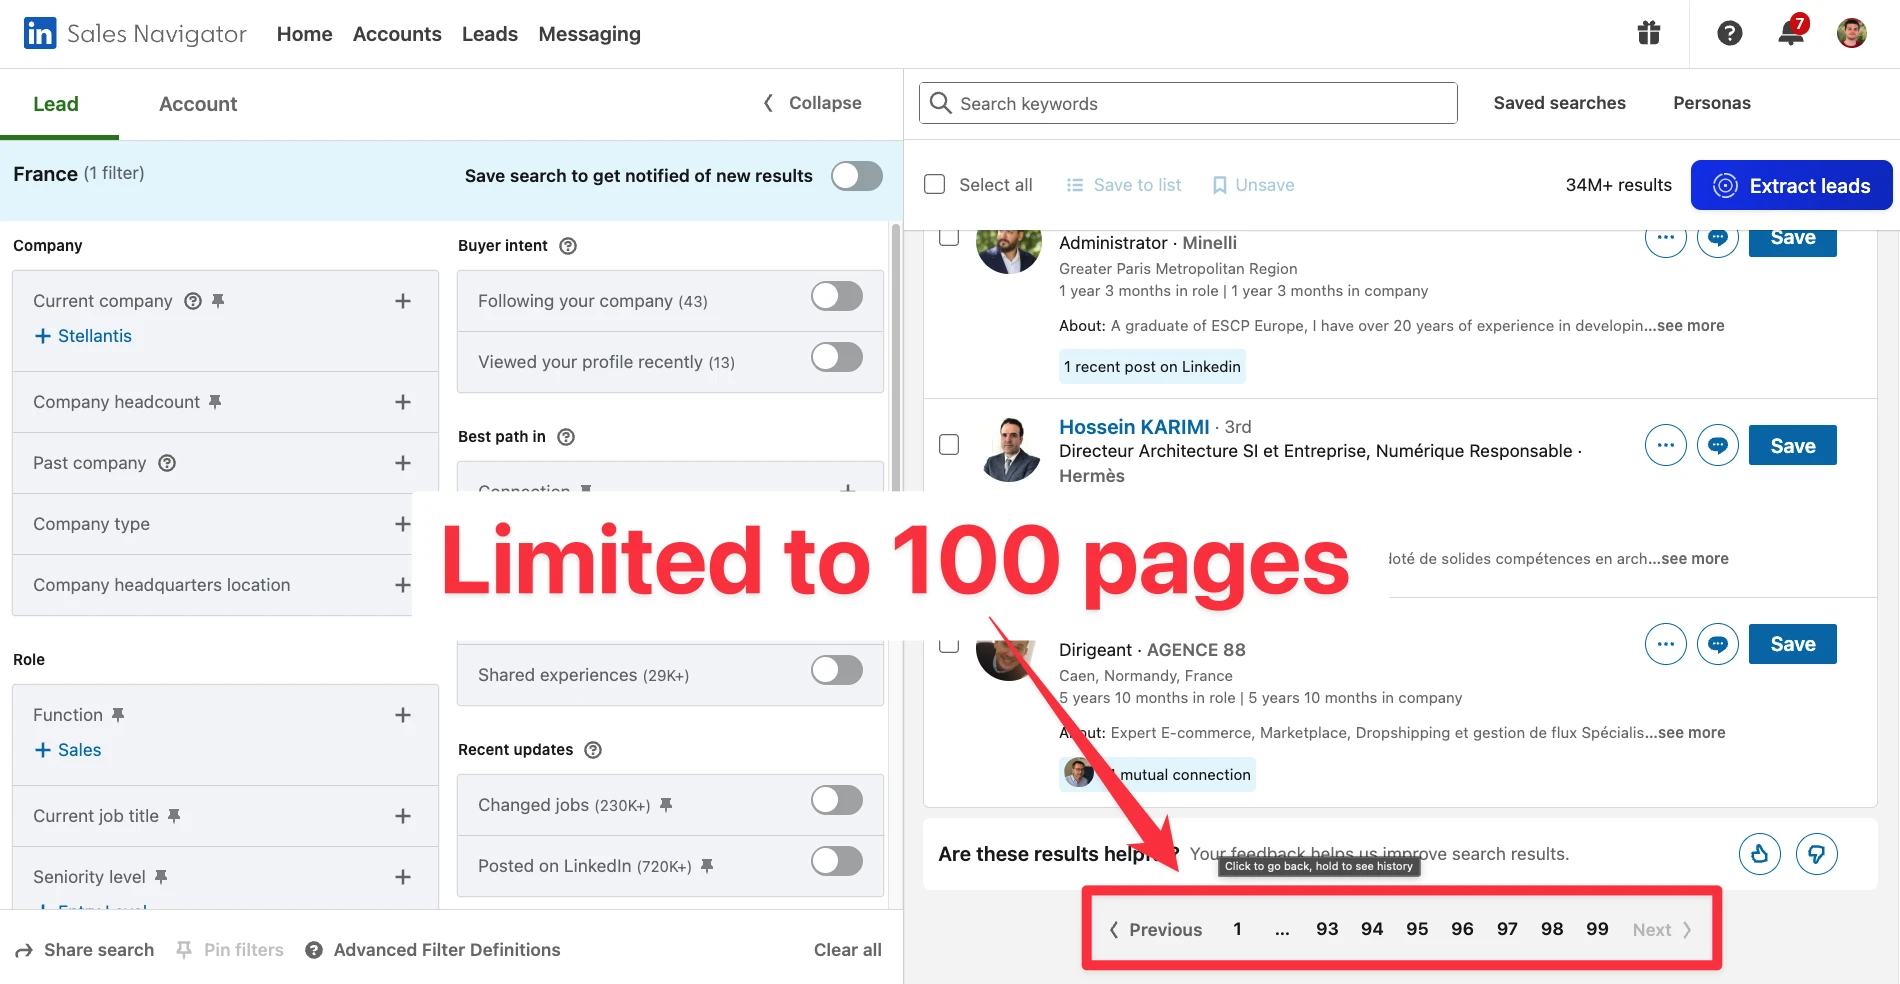
Task: Collapse the filters panel
Action: [813, 103]
